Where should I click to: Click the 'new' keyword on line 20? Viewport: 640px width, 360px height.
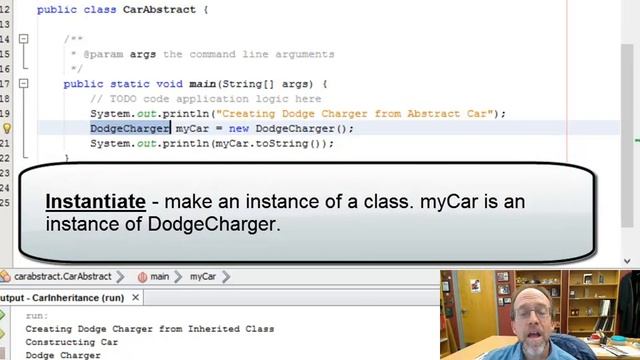pos(239,129)
